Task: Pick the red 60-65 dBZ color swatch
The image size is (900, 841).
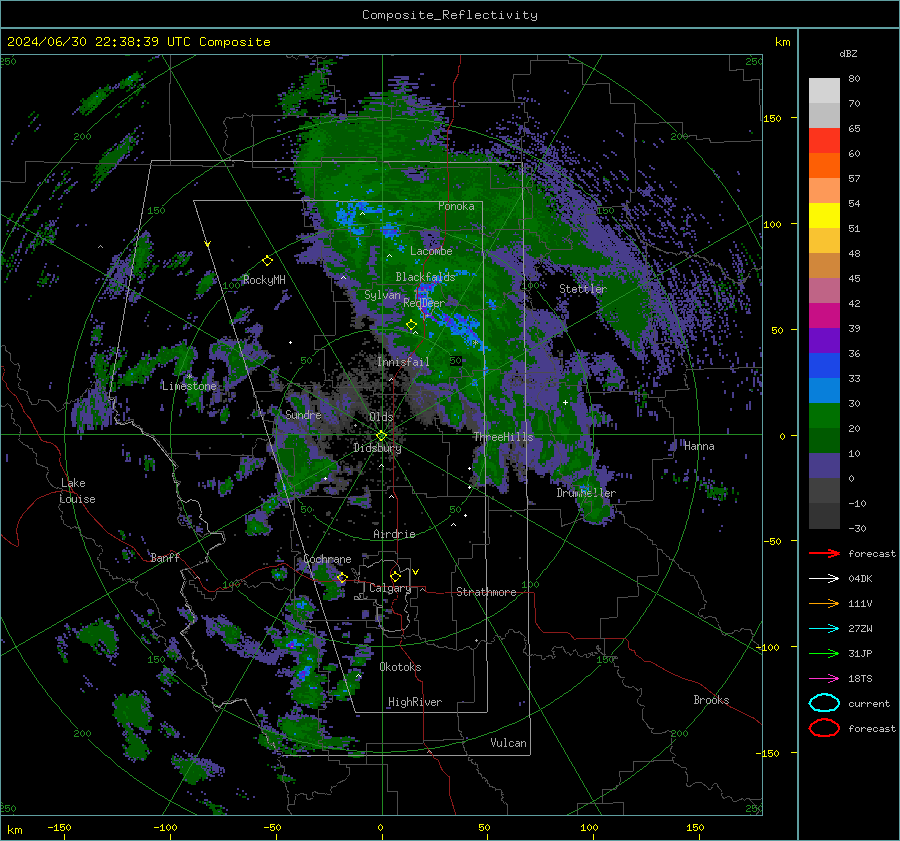Action: (x=824, y=141)
